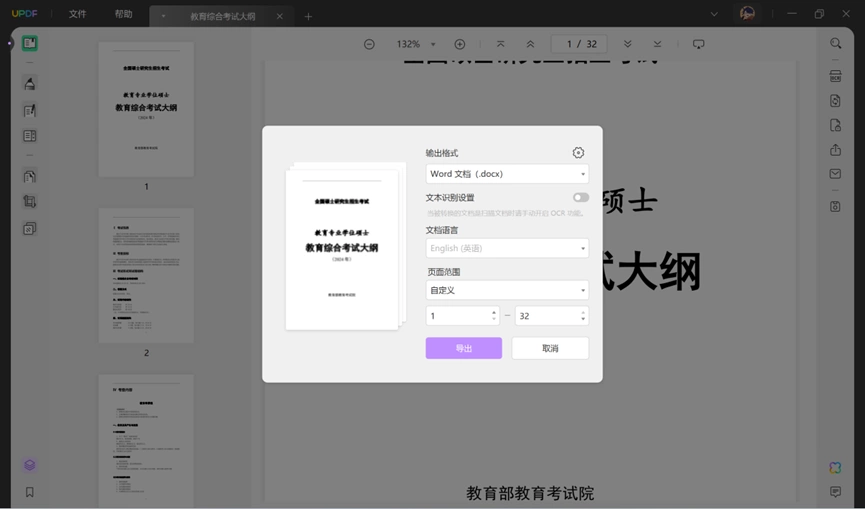Screen dimensions: 865x509
Task: Click the zoom out minus icon
Action: point(369,44)
